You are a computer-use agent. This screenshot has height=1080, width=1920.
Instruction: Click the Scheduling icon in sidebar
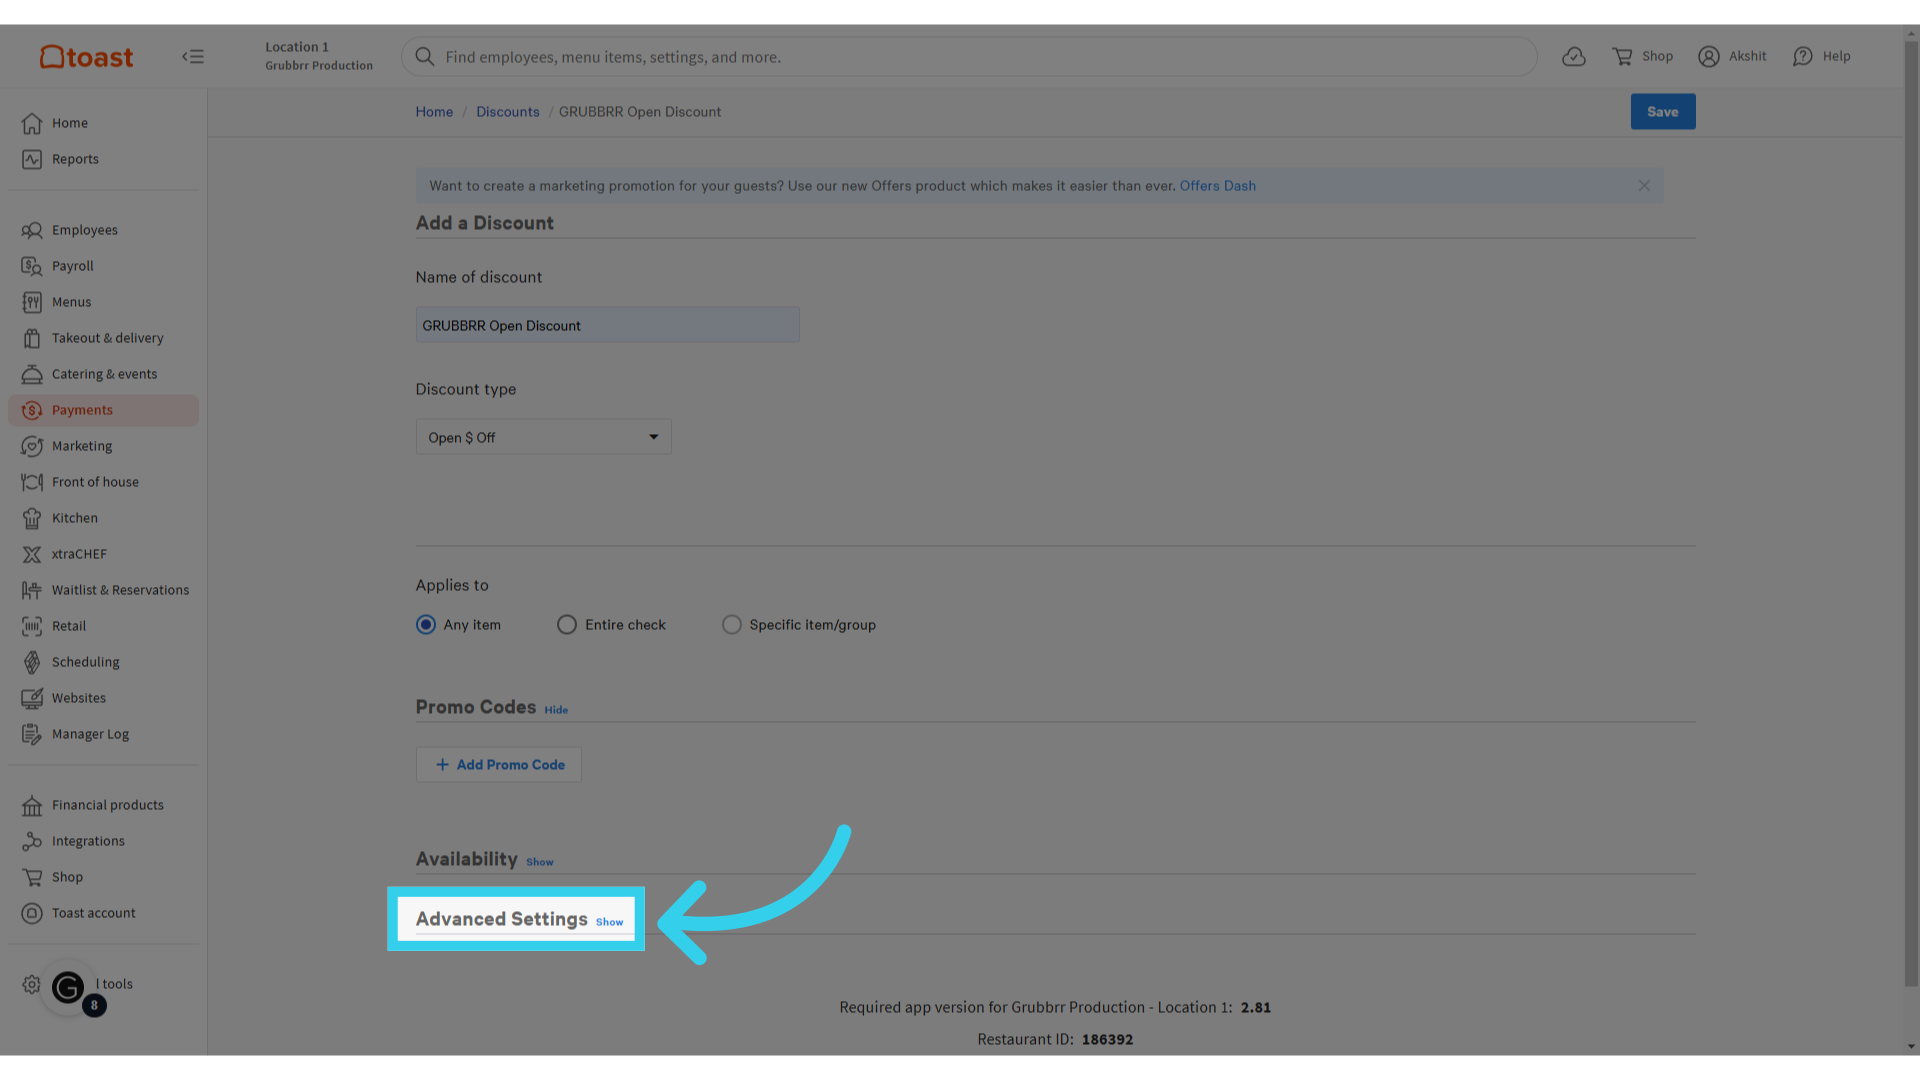32,662
